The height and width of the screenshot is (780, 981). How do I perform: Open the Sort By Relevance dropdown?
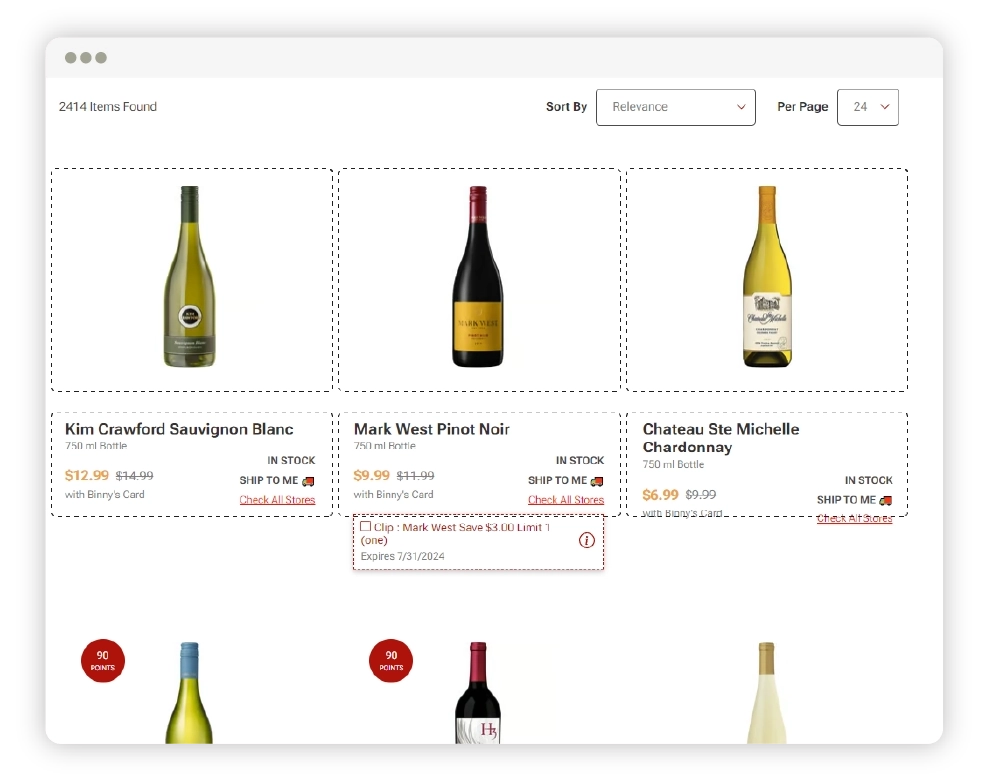click(675, 107)
